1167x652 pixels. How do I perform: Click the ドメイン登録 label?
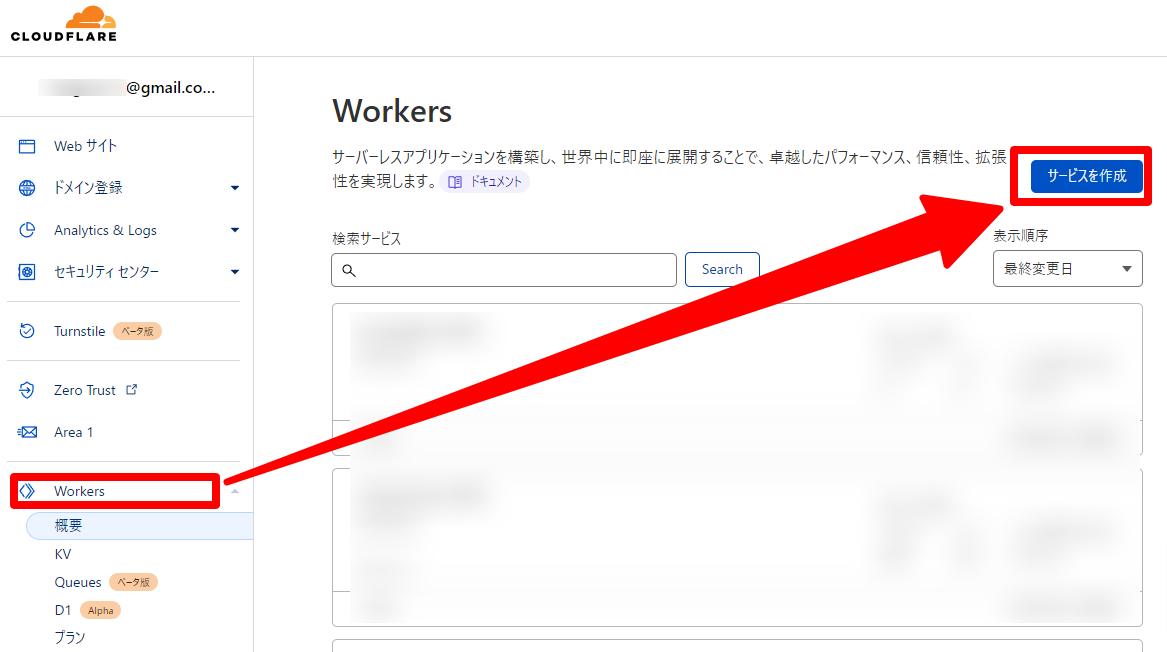(88, 188)
